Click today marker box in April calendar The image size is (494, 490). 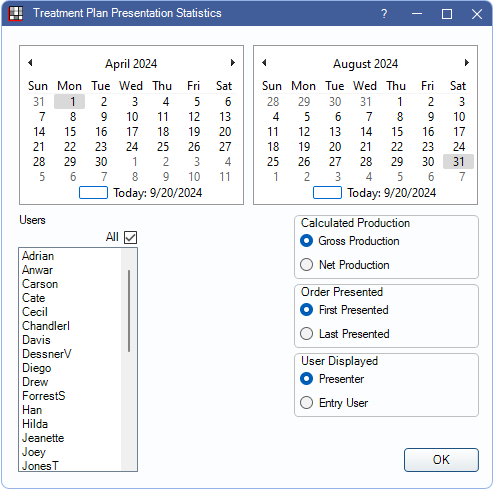pyautogui.click(x=93, y=192)
